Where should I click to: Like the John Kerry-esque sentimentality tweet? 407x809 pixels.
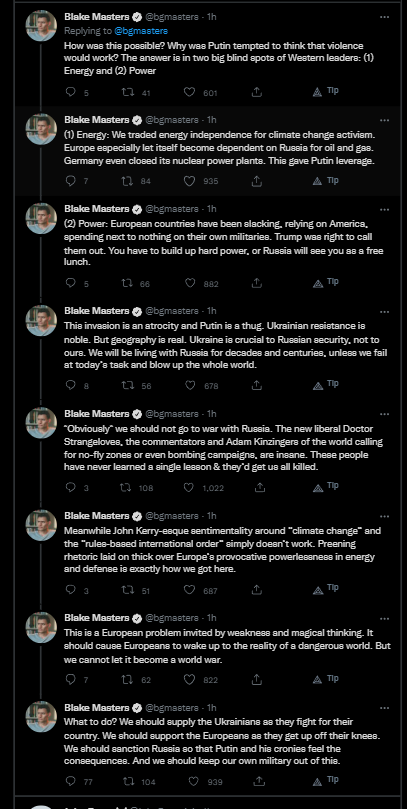pos(190,590)
